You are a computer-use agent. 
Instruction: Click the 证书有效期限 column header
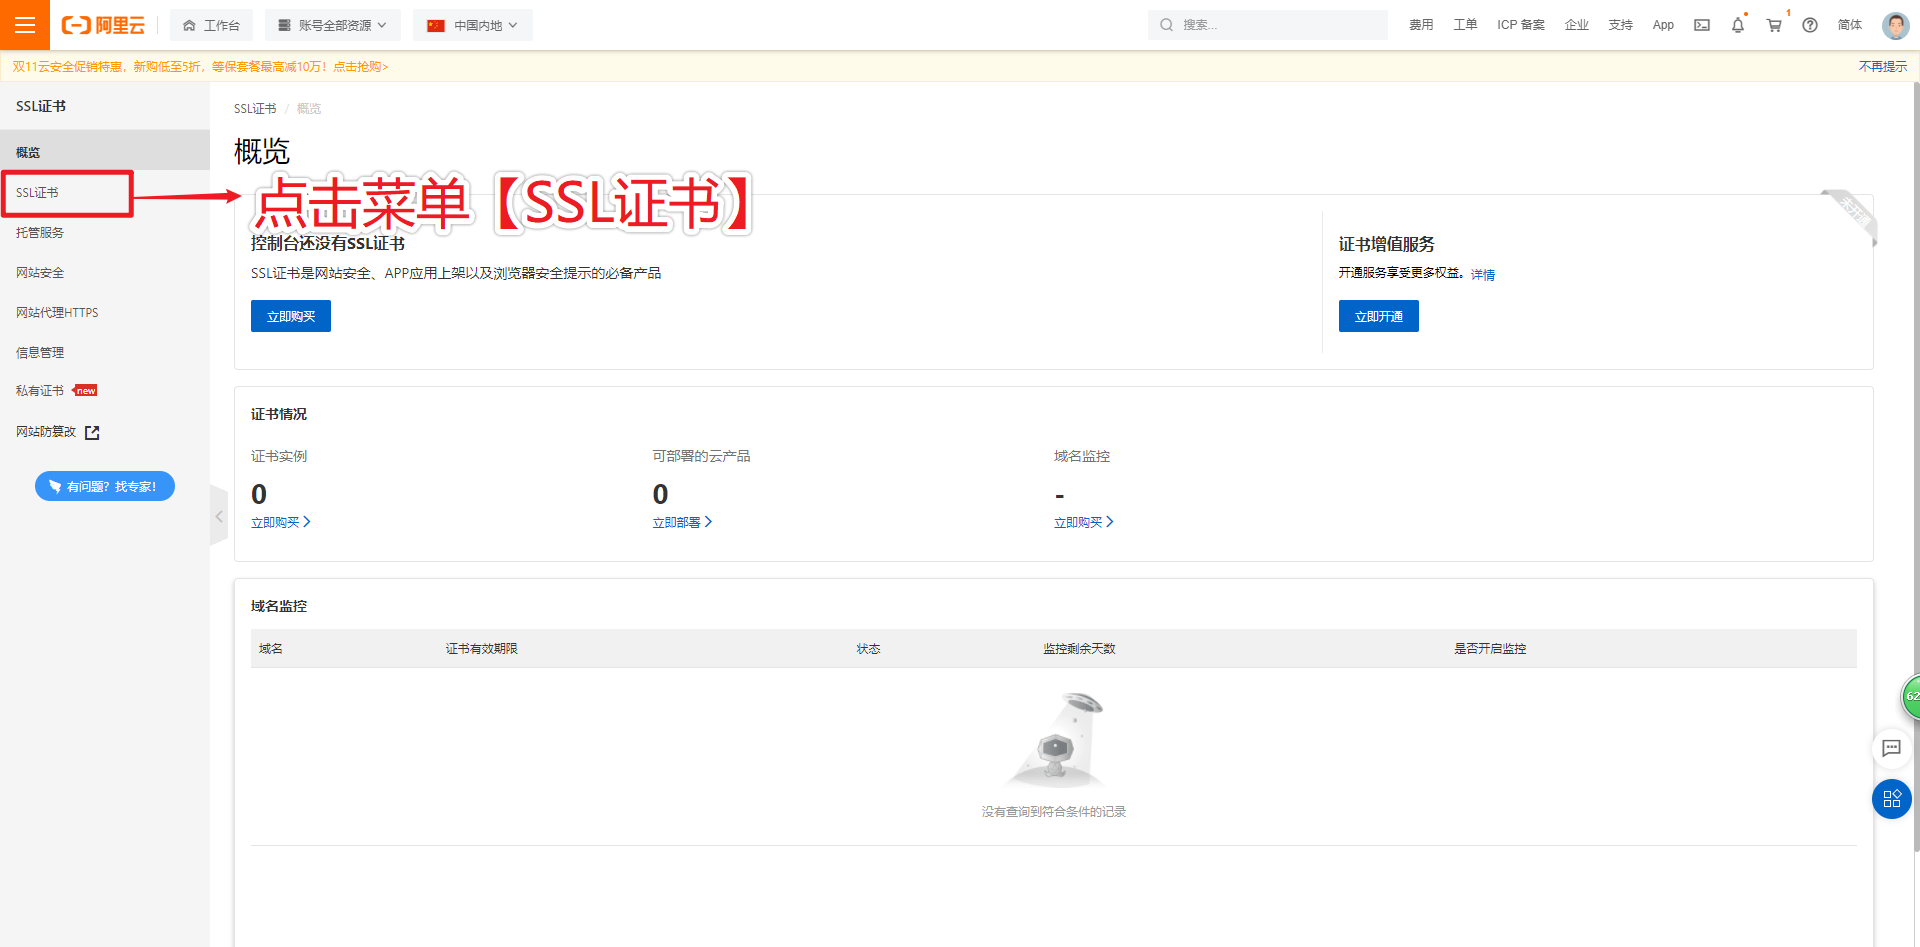pyautogui.click(x=482, y=649)
